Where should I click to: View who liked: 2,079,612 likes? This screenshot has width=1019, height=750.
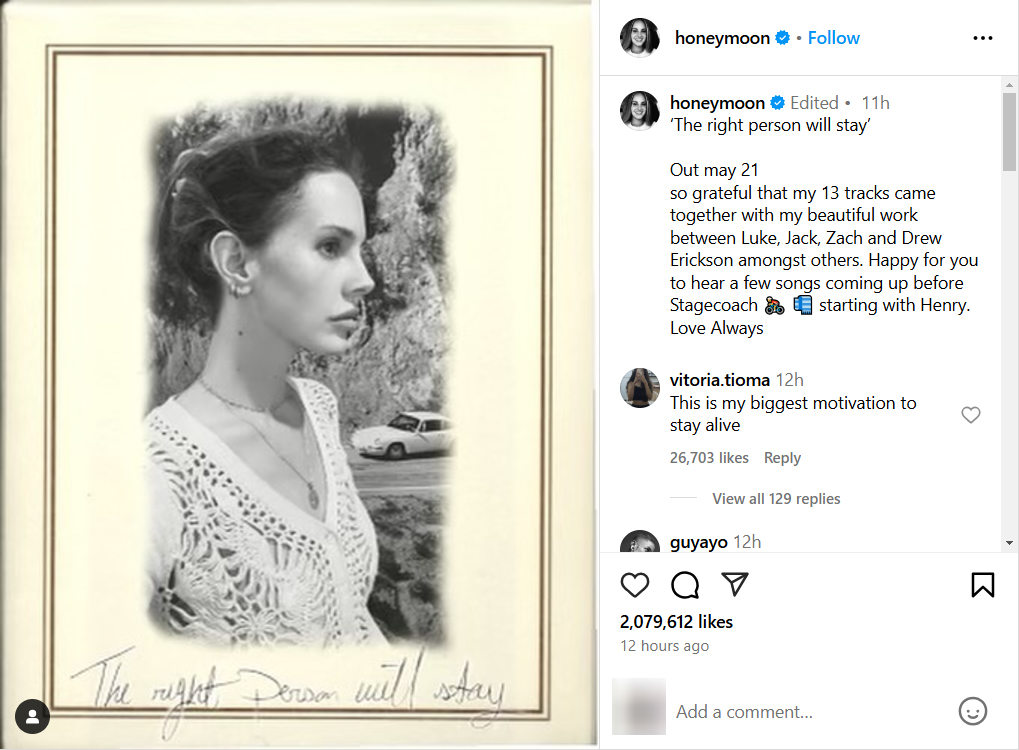tap(676, 622)
